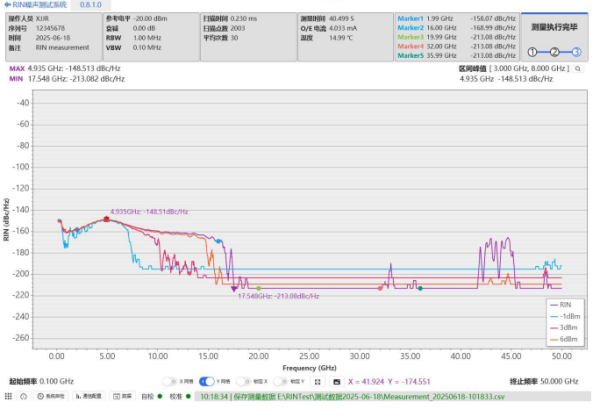
Task: Click the RIN app icon in title bar
Action: [x=6, y=5]
